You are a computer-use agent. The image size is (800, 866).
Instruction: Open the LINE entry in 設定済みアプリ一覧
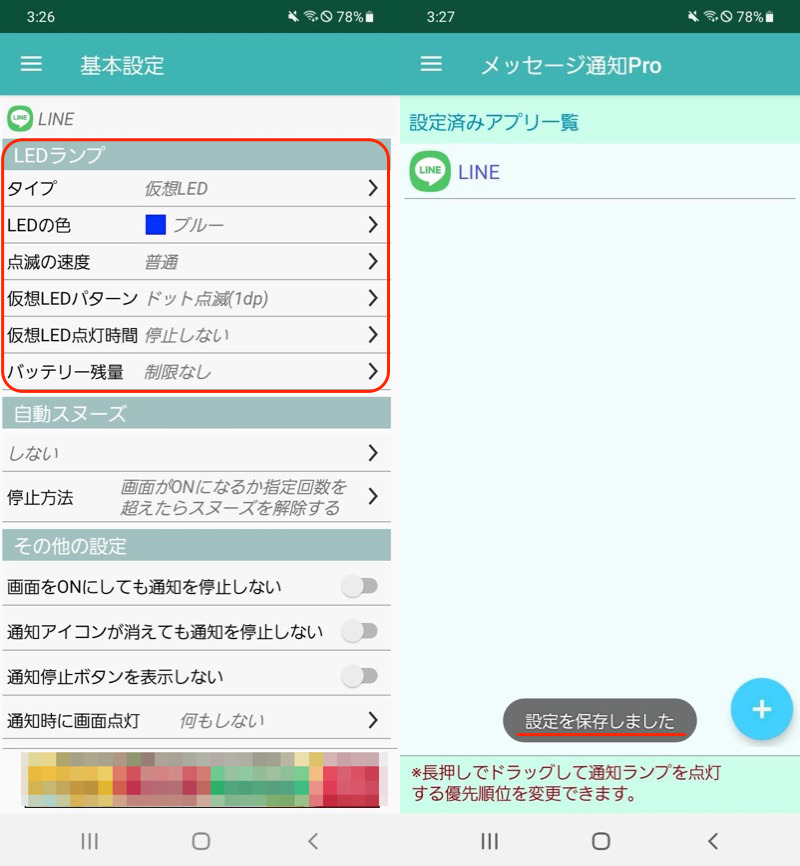479,172
